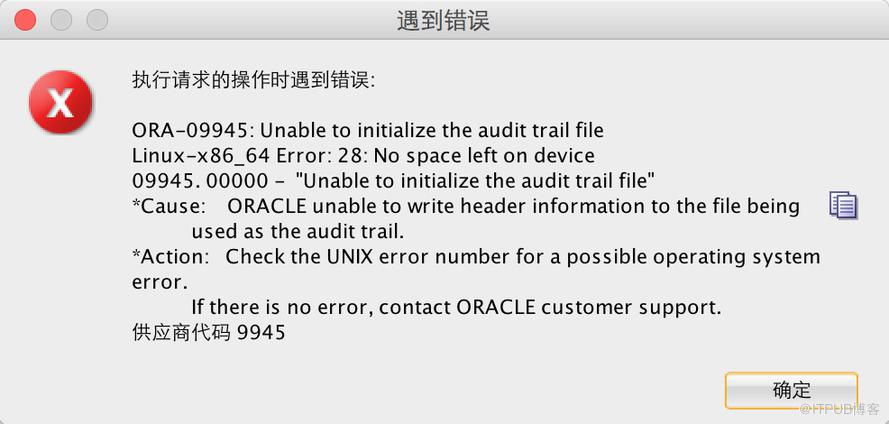Click the gray minimize button in the title bar
The image size is (889, 424).
[61, 20]
